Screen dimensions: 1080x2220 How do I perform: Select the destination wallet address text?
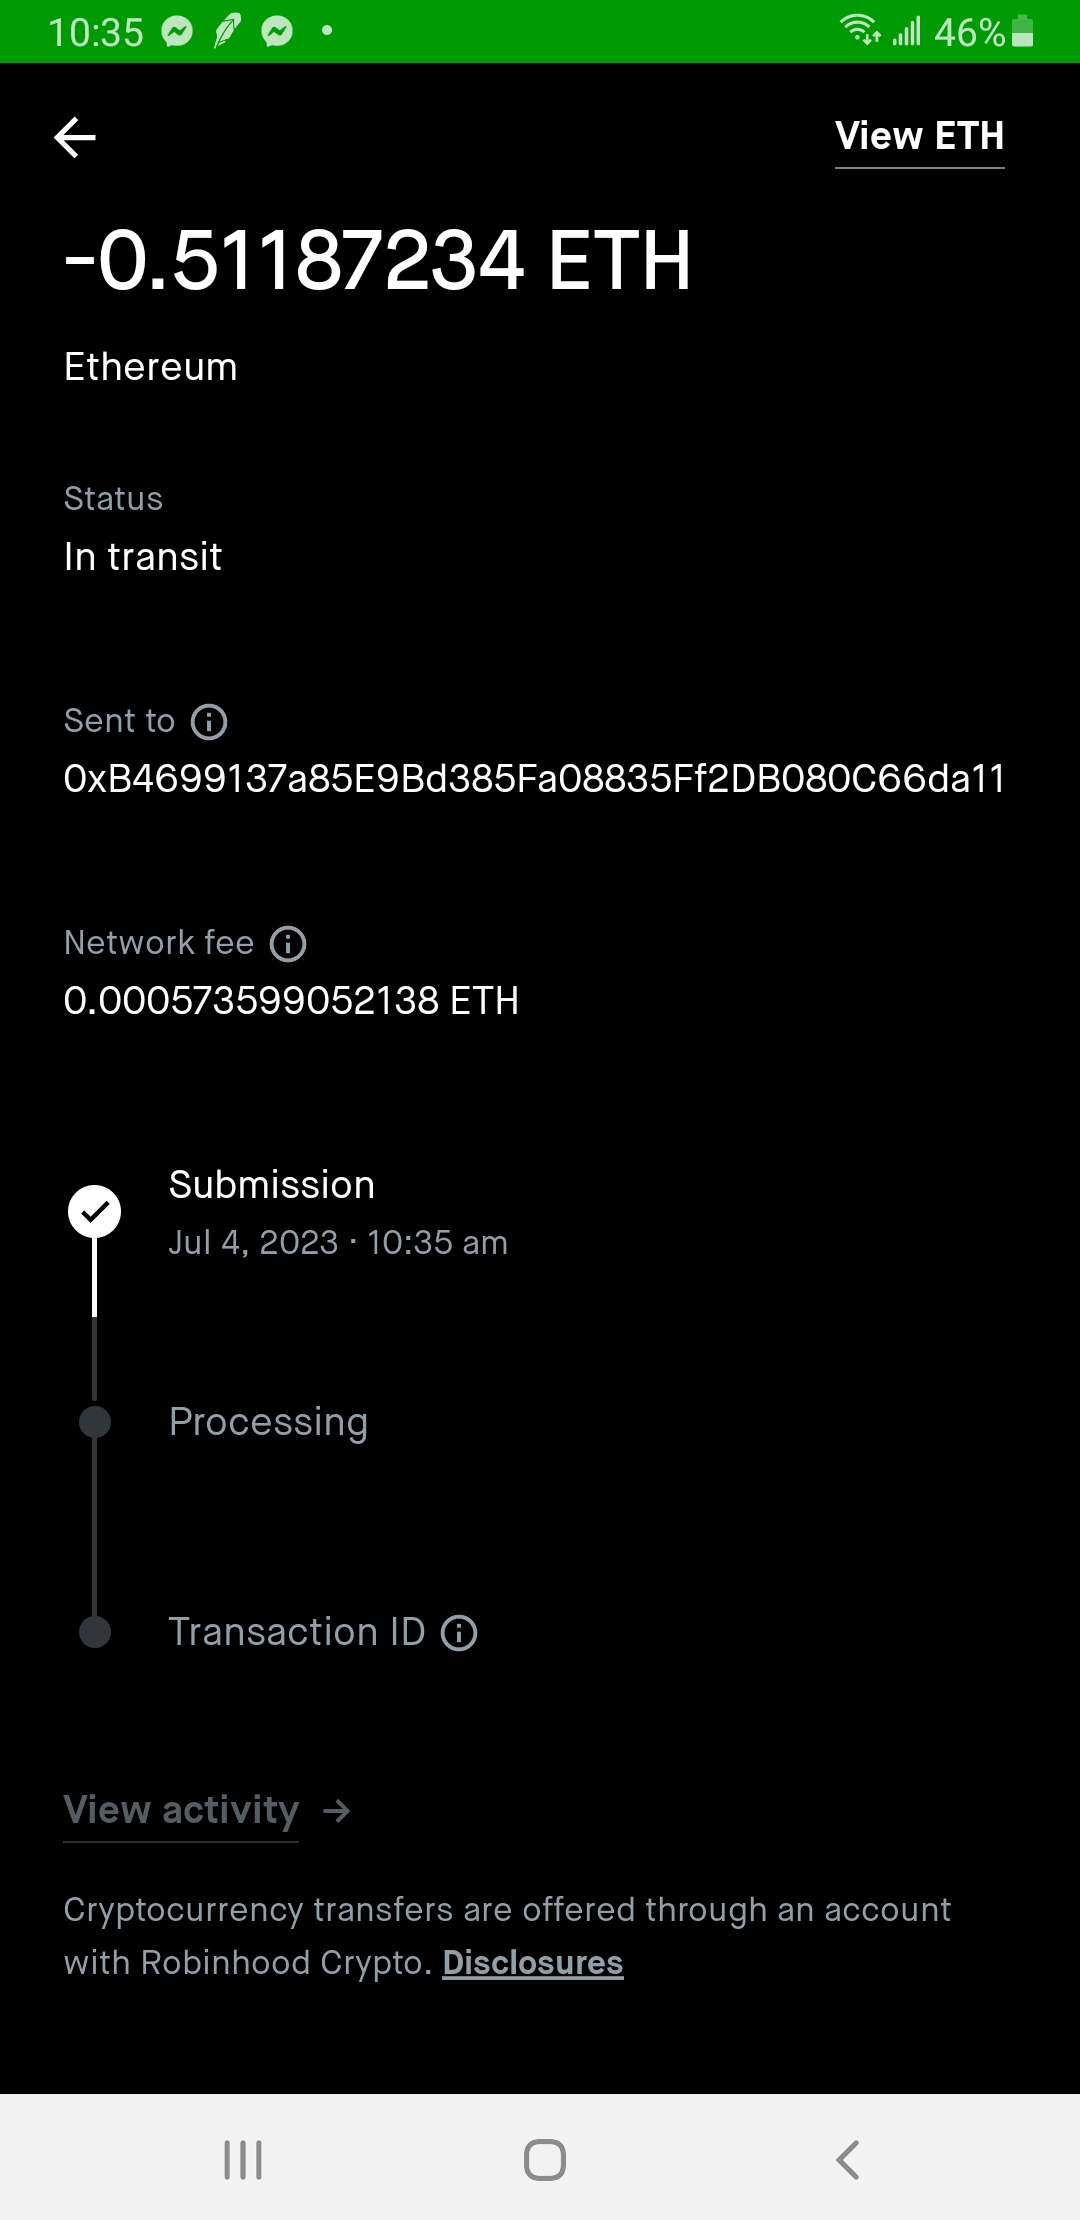coord(534,779)
